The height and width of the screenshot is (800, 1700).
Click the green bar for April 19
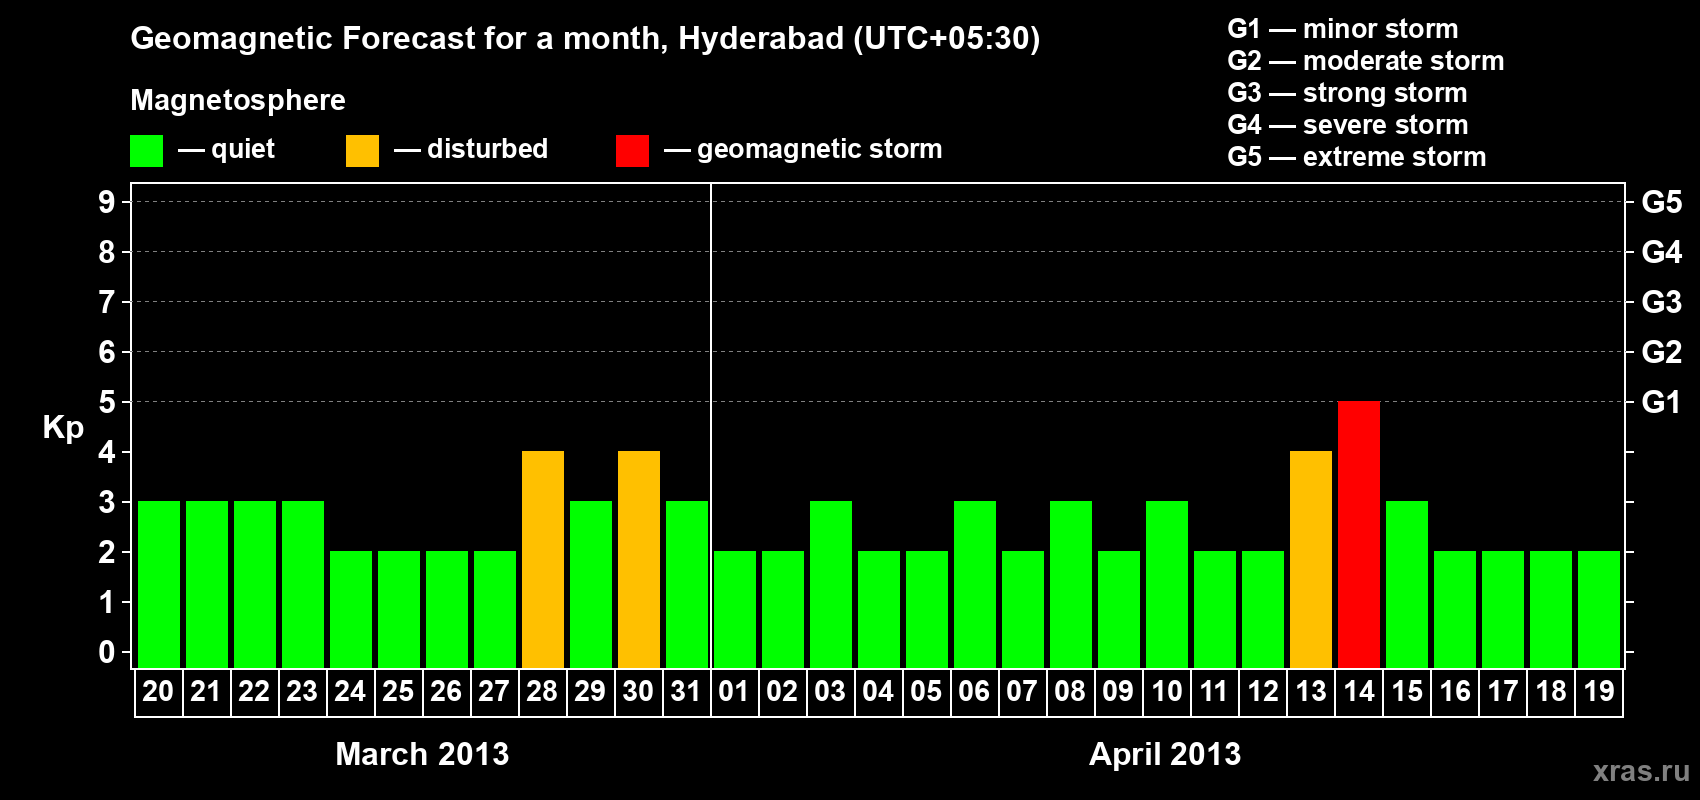click(x=1599, y=609)
